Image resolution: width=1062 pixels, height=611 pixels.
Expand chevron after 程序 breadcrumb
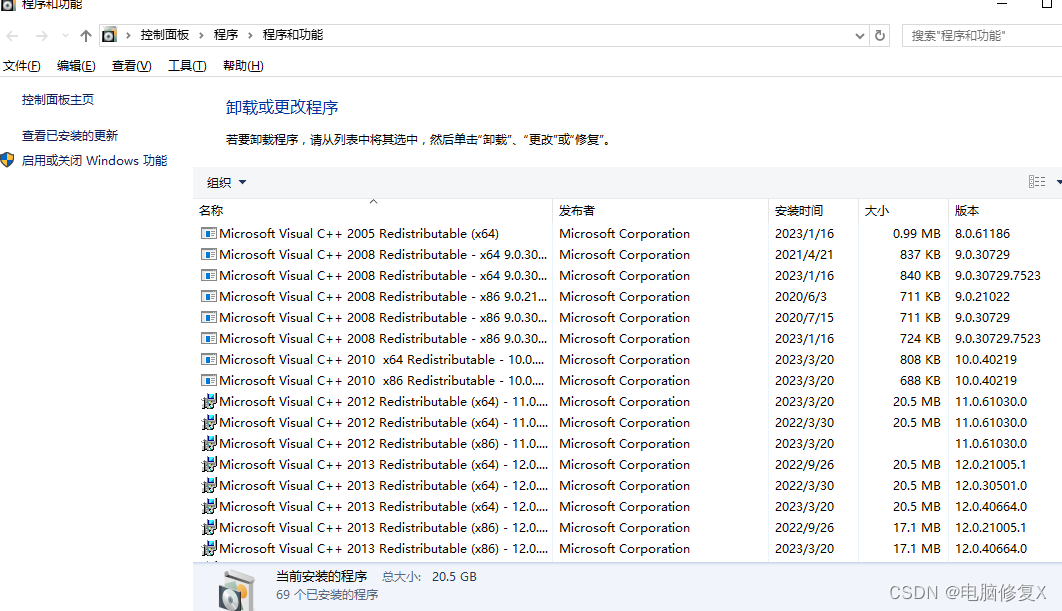click(250, 35)
